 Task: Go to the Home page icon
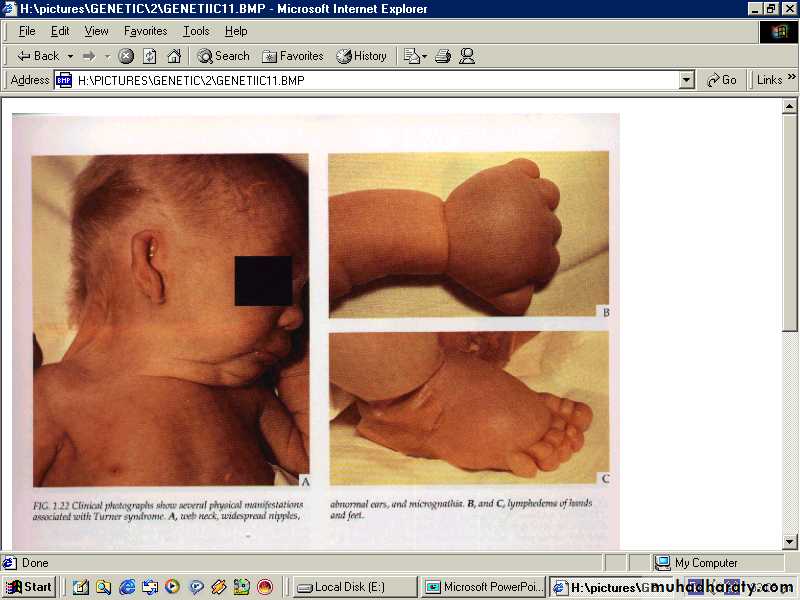pyautogui.click(x=174, y=56)
